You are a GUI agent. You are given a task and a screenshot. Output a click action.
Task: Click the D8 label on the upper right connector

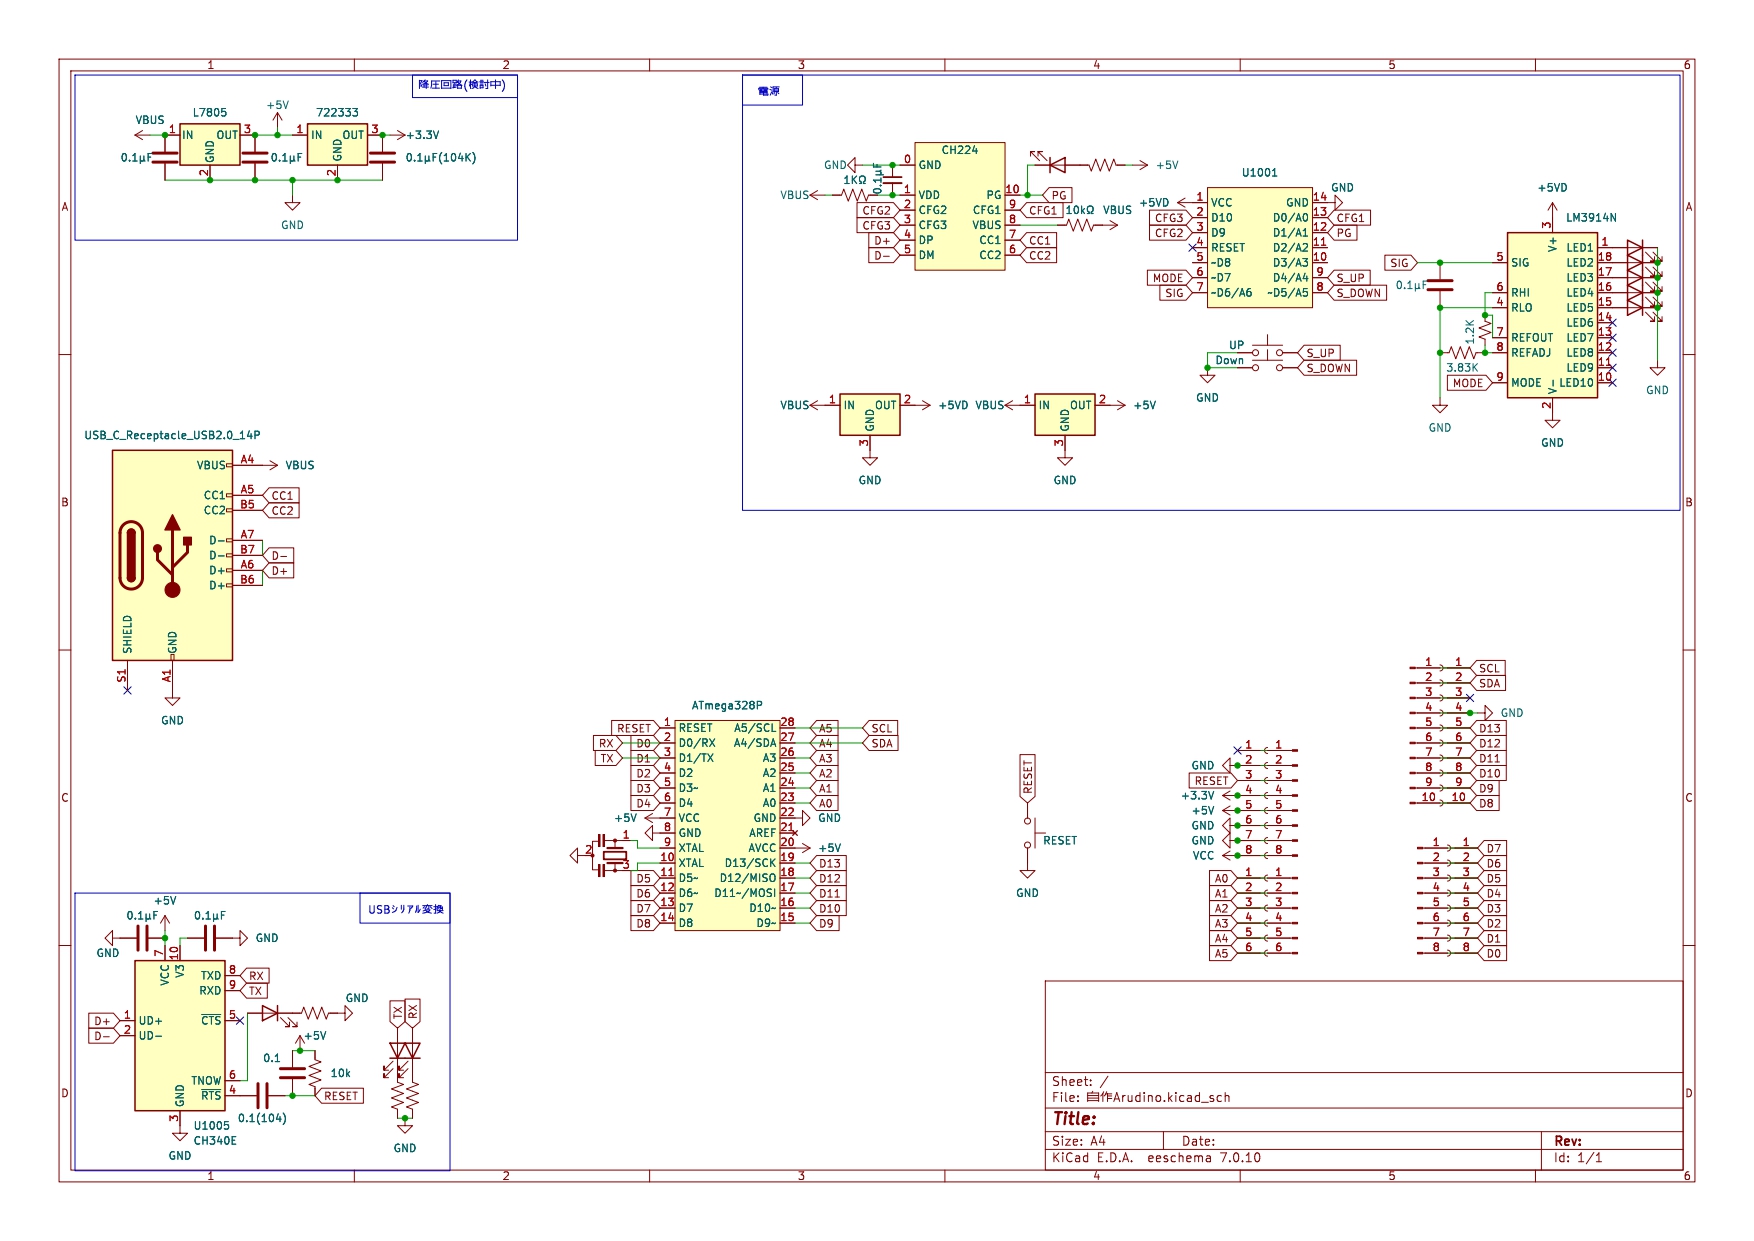point(1486,803)
